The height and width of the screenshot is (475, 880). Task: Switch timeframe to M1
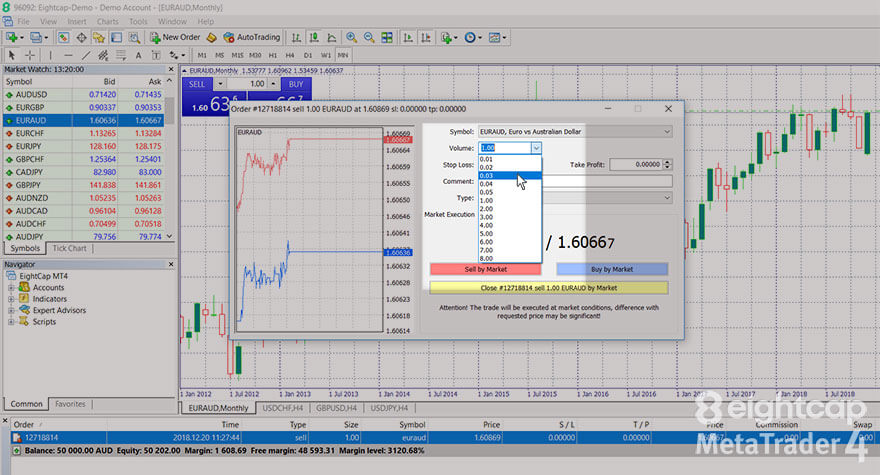(202, 55)
